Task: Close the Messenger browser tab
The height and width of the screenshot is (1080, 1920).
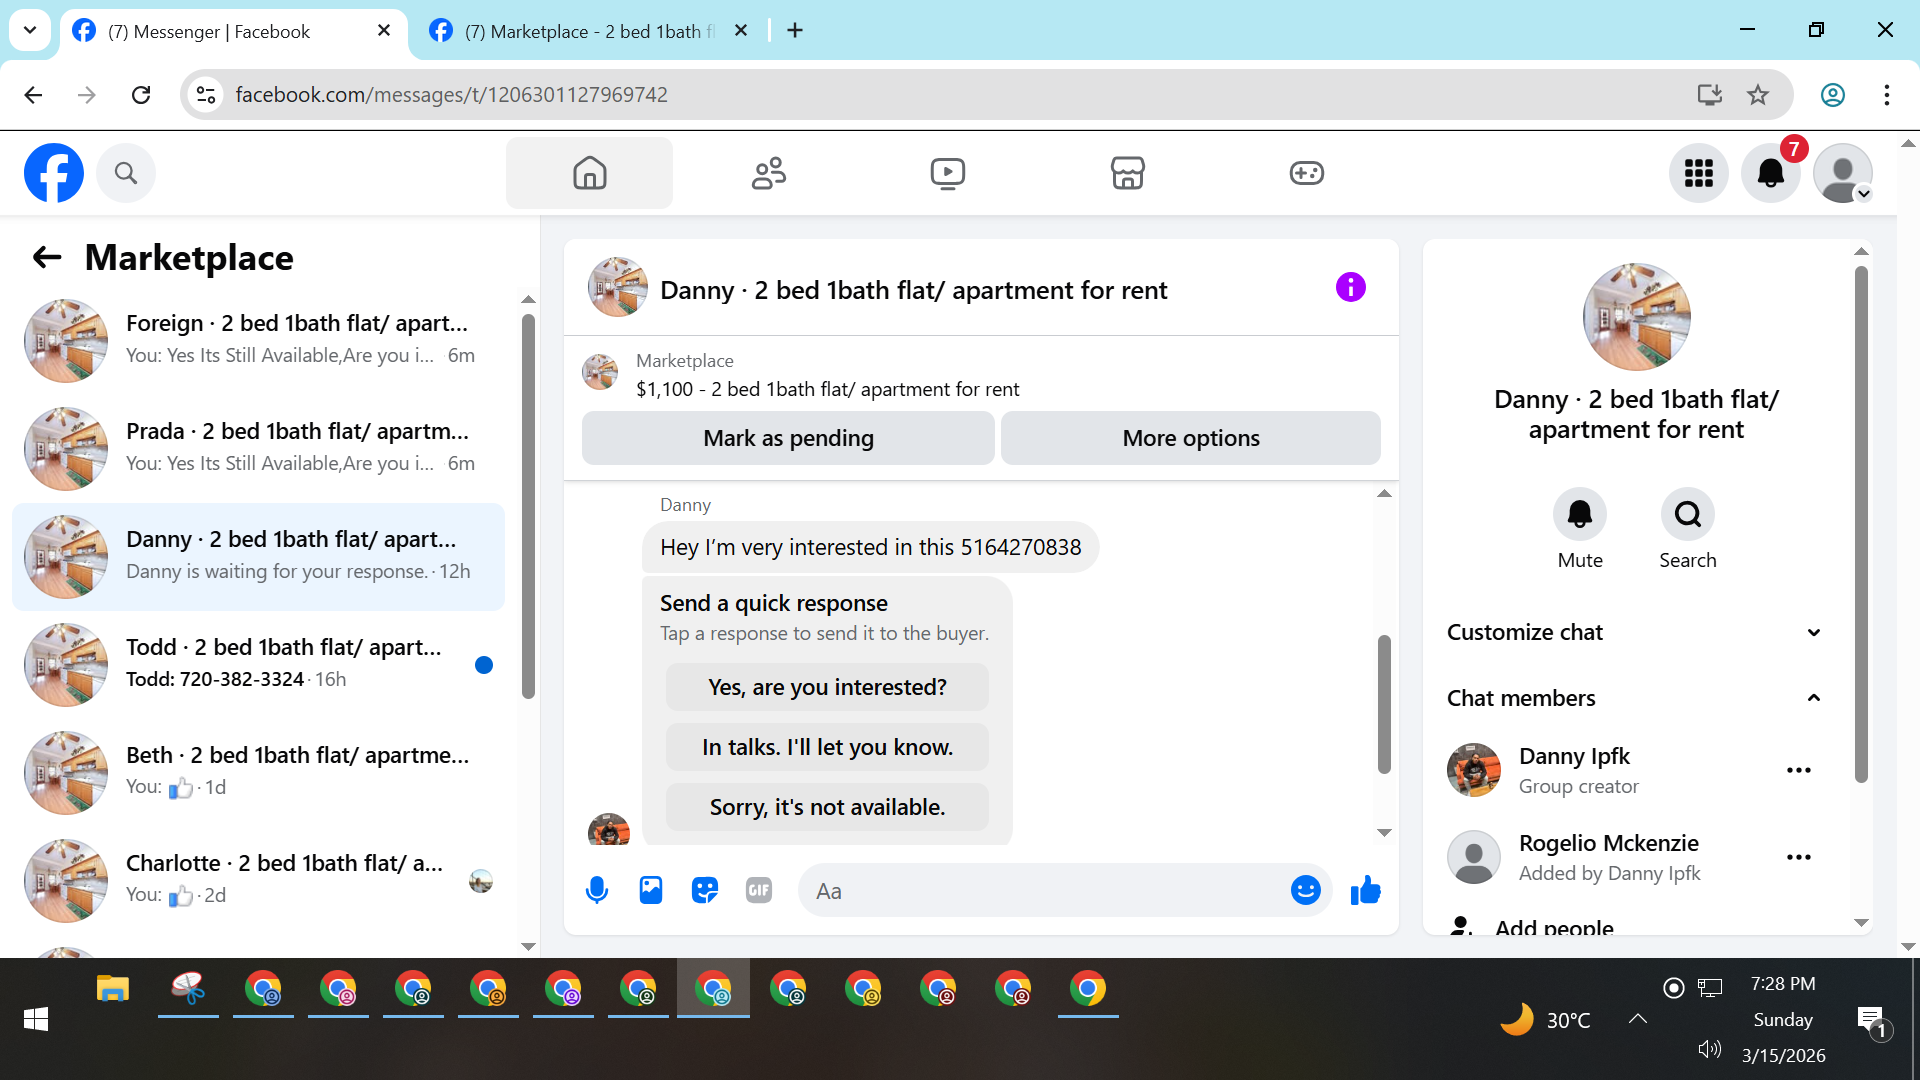Action: 384,31
